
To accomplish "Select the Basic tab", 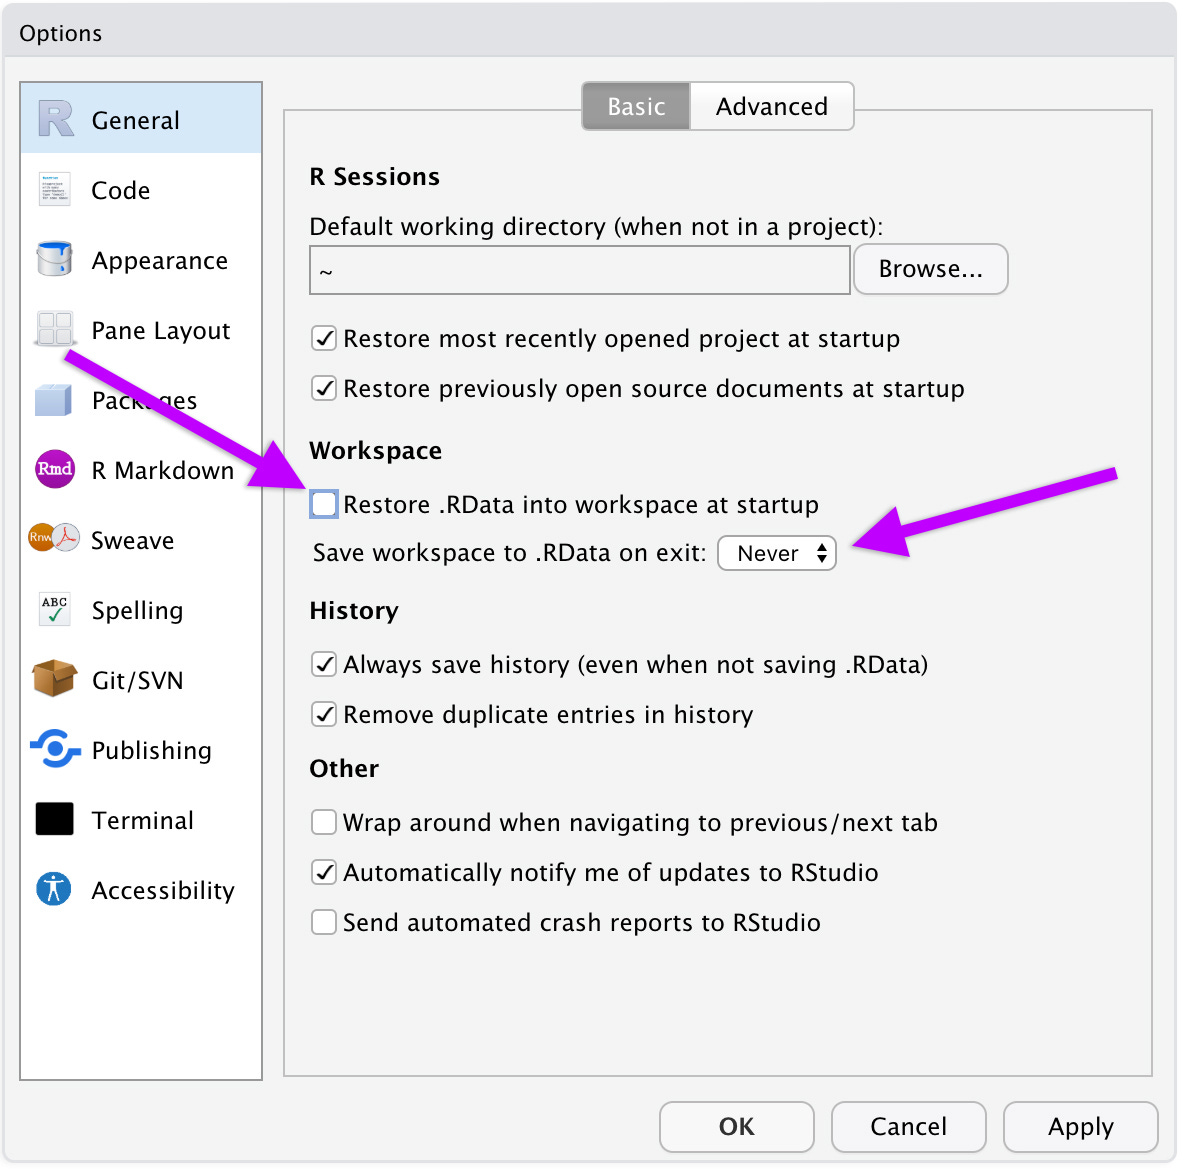I will point(636,107).
